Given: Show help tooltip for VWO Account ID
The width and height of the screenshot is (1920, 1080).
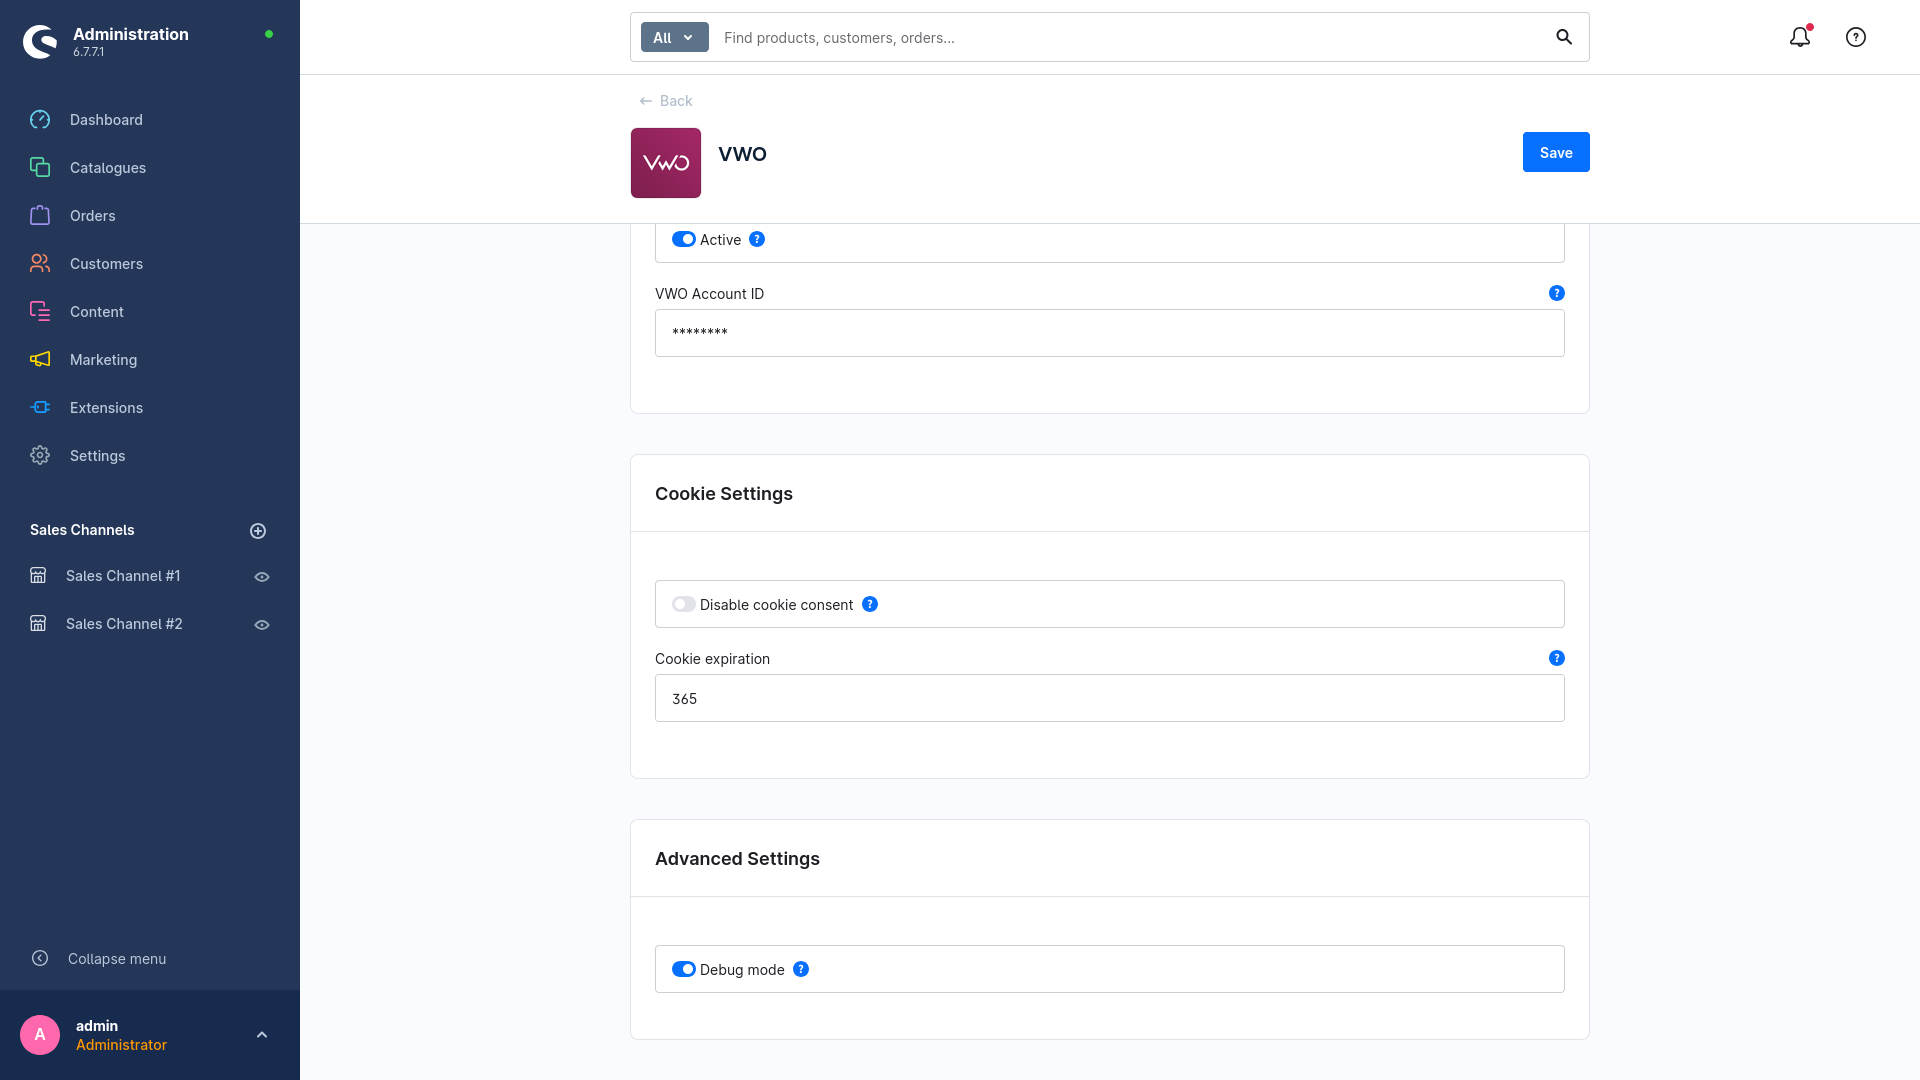Looking at the screenshot, I should (x=1557, y=293).
